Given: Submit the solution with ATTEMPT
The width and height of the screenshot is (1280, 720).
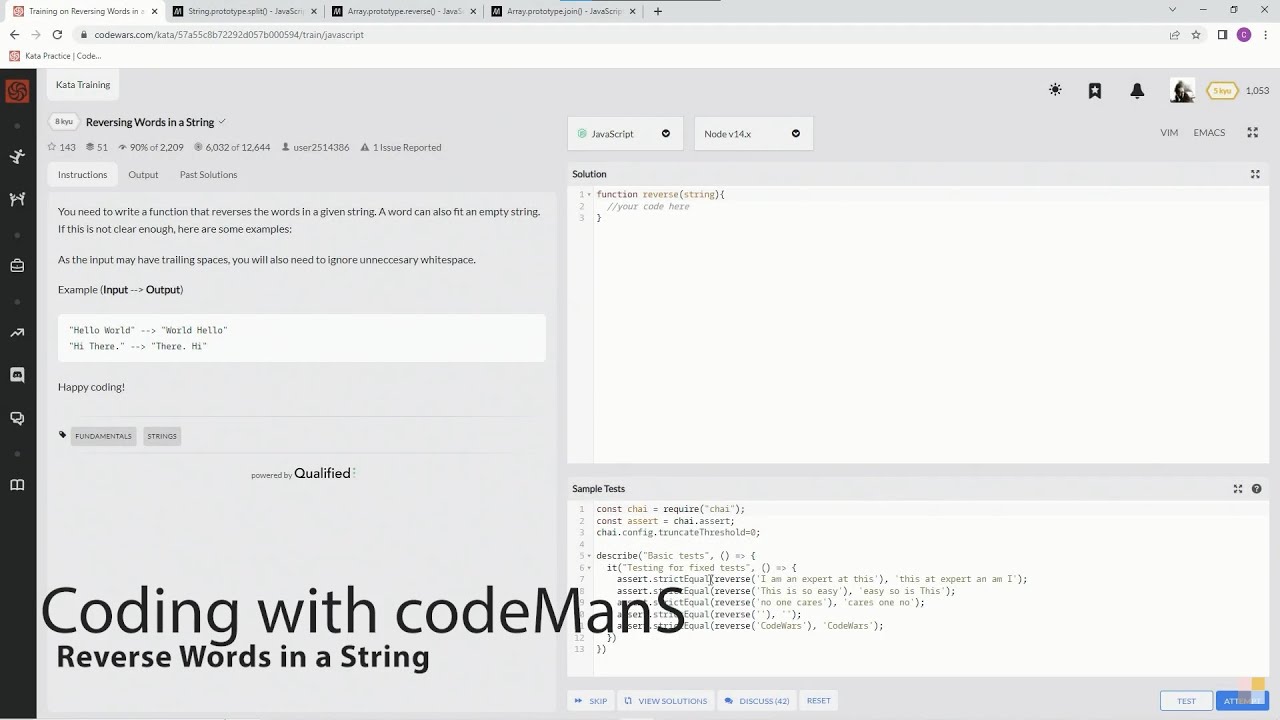Looking at the screenshot, I should coord(1241,701).
